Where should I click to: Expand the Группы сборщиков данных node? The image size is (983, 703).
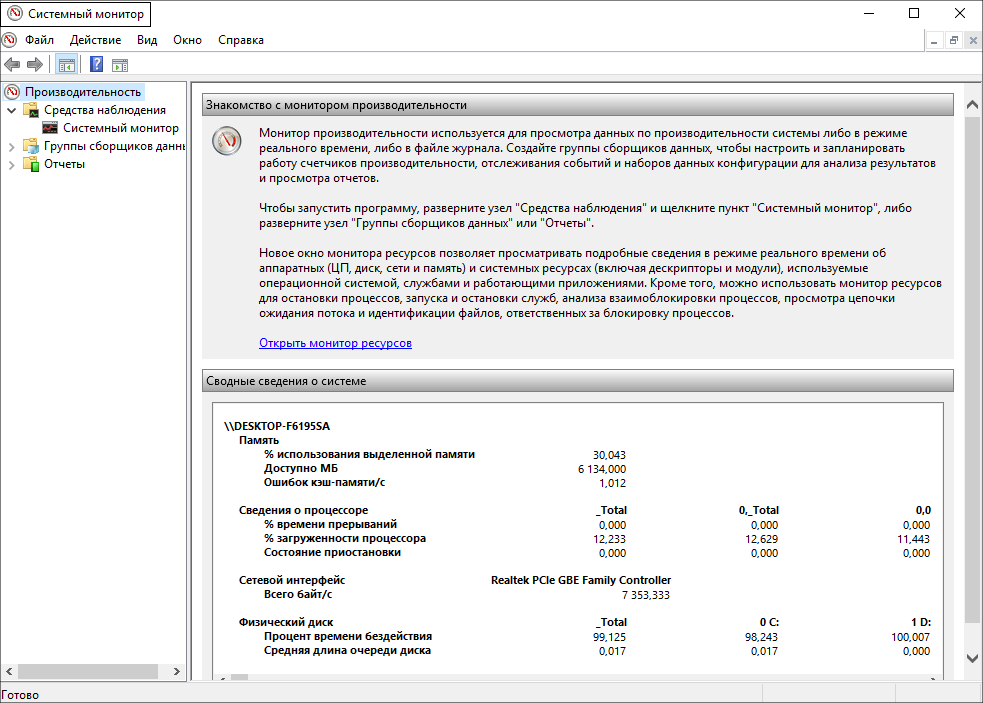[12, 146]
